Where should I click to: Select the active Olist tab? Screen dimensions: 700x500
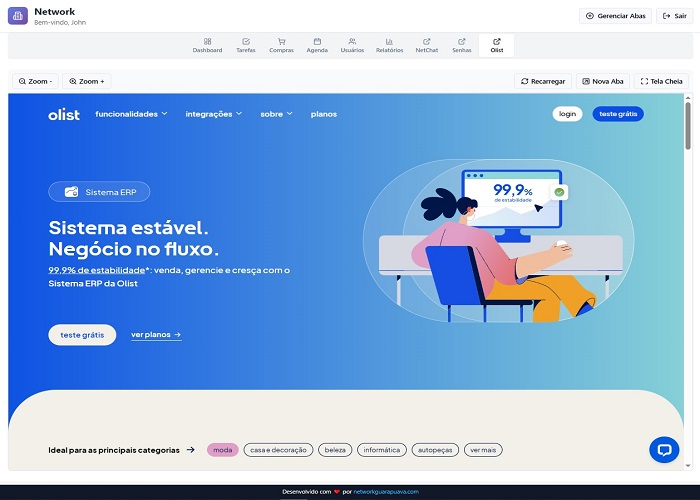(x=496, y=46)
